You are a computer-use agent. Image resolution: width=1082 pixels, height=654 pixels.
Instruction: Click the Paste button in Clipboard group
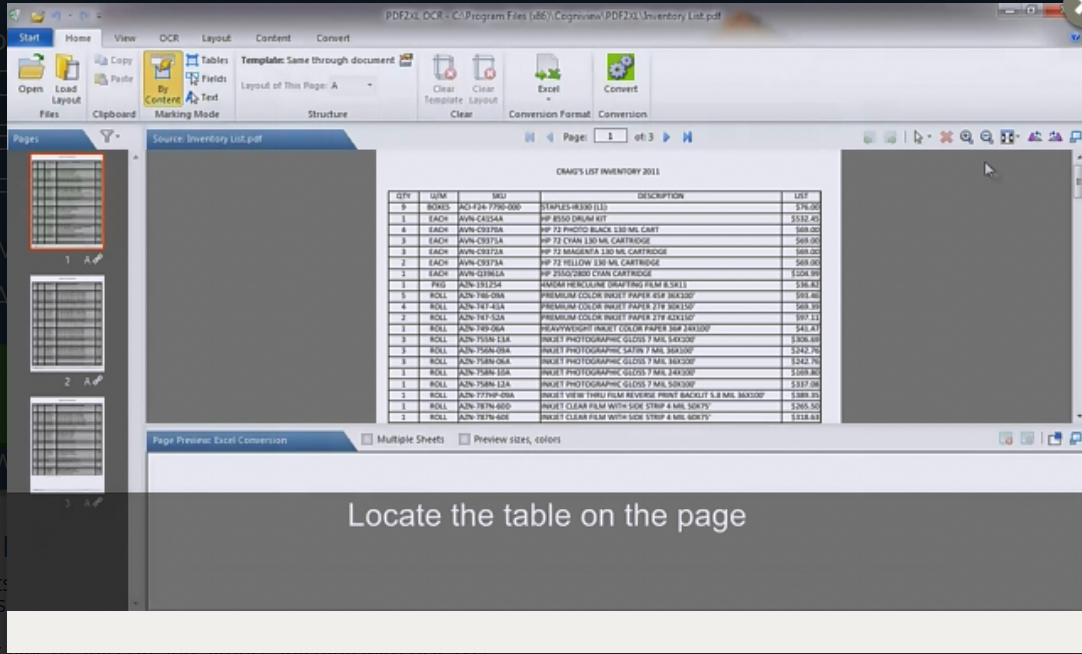coord(114,79)
